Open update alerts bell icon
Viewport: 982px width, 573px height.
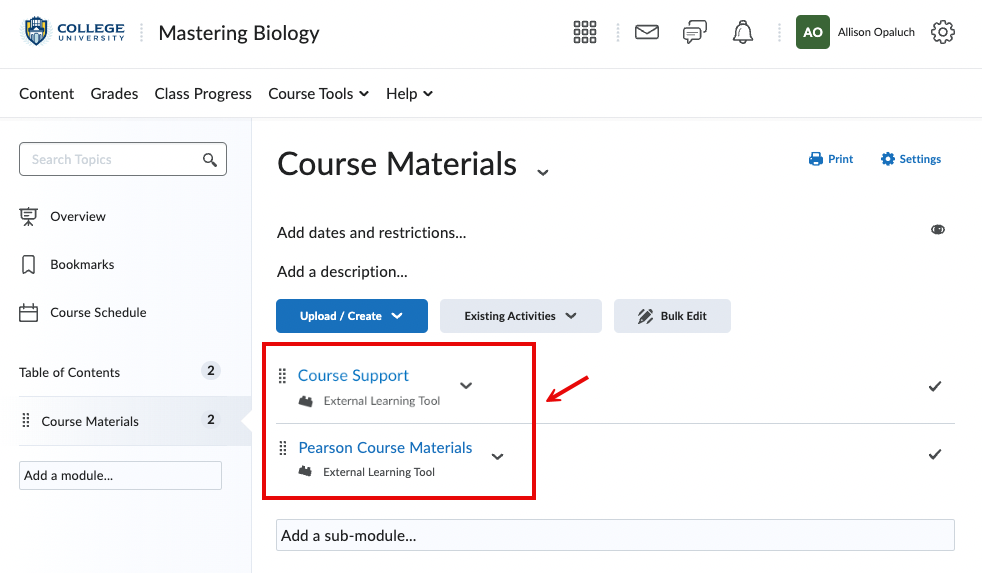[743, 32]
